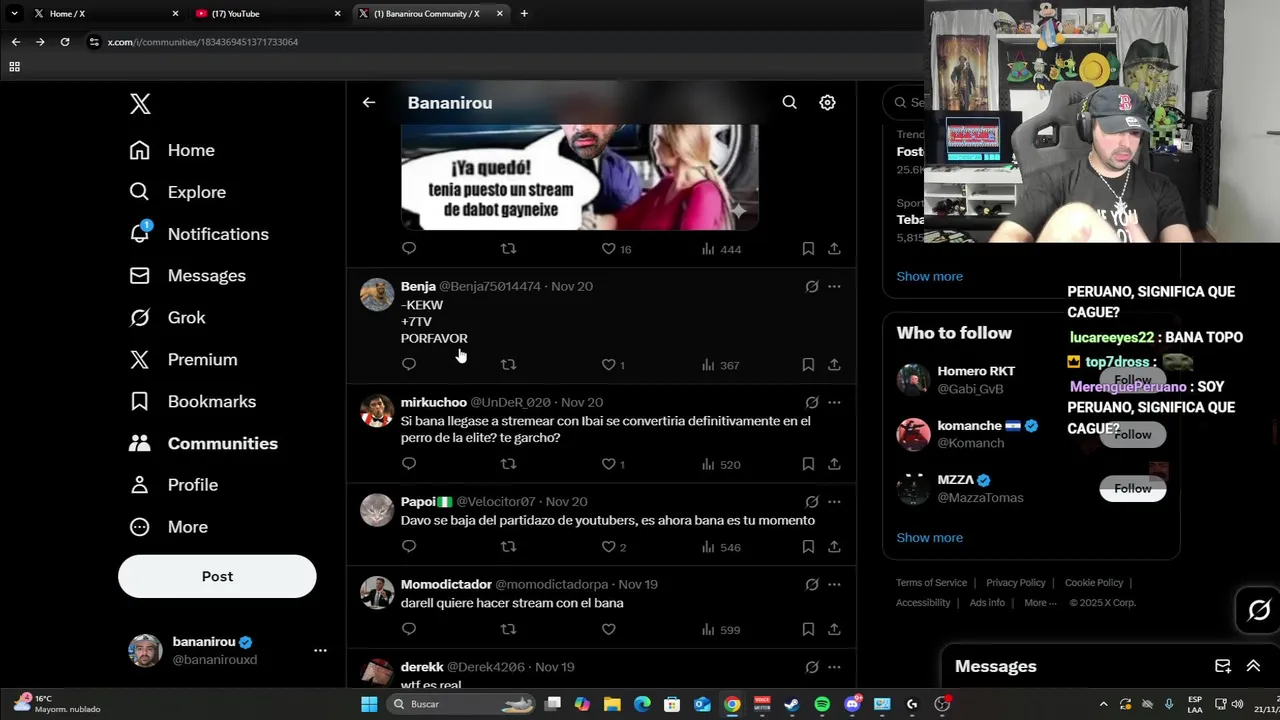Open the tab list dropdown in Chrome
Viewport: 1280px width, 720px height.
coord(14,13)
